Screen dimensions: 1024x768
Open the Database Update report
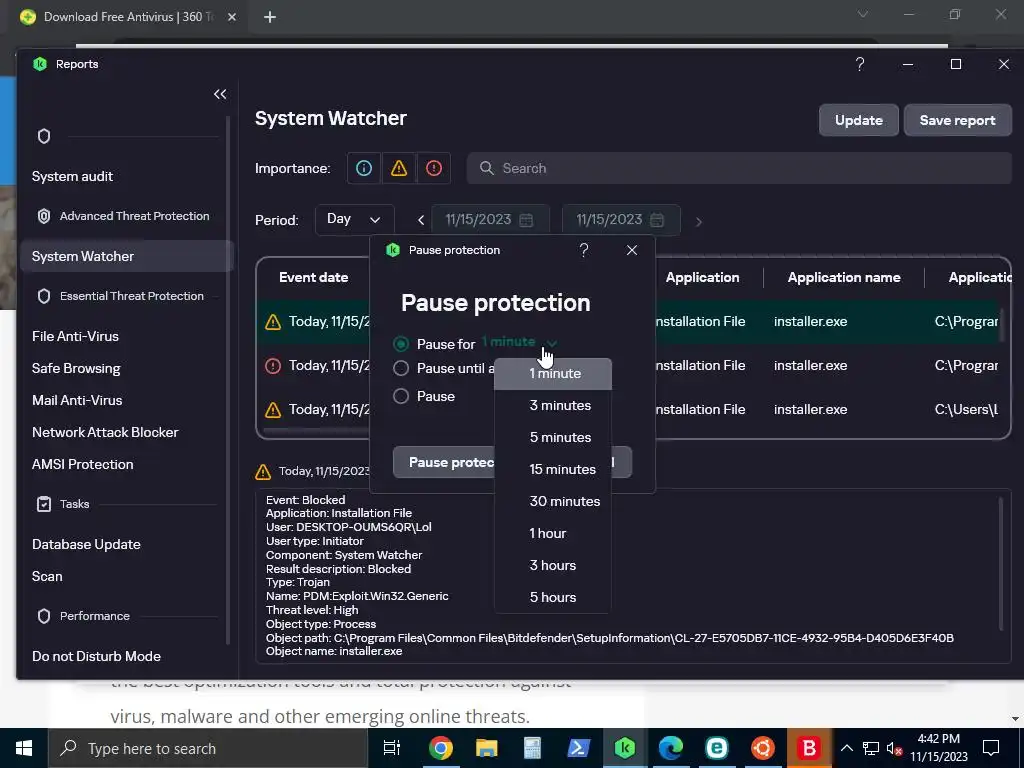[x=86, y=545]
